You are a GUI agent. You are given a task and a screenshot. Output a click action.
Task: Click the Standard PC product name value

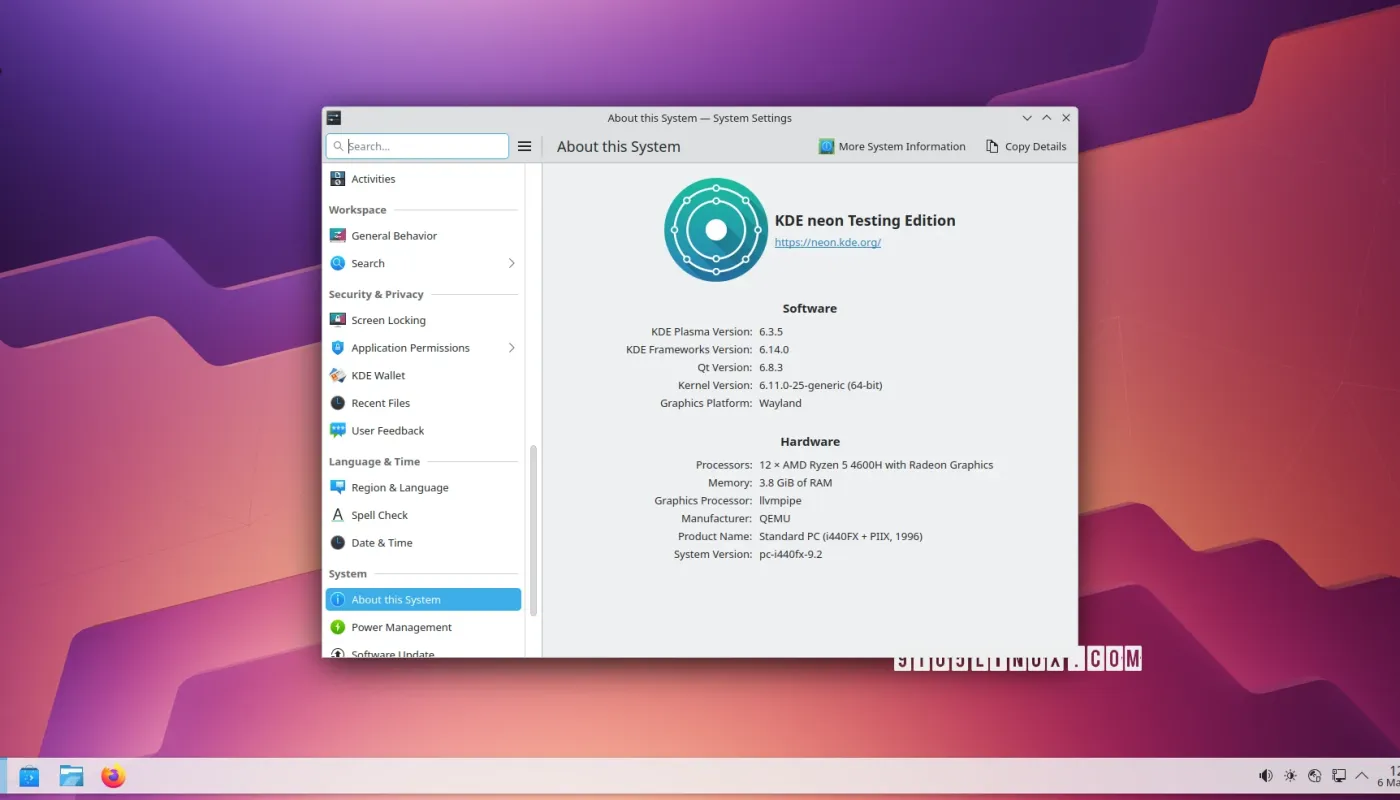click(x=840, y=536)
